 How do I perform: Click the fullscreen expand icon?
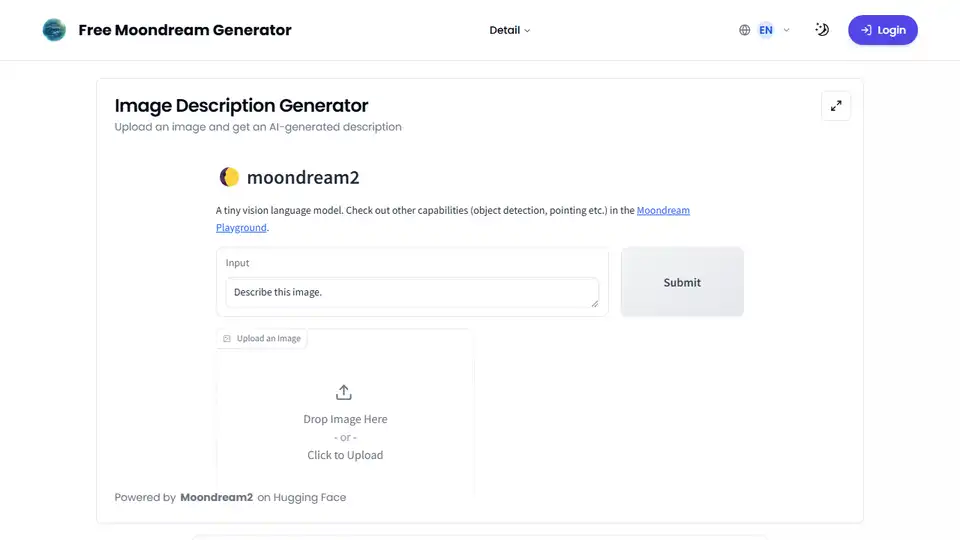point(836,106)
